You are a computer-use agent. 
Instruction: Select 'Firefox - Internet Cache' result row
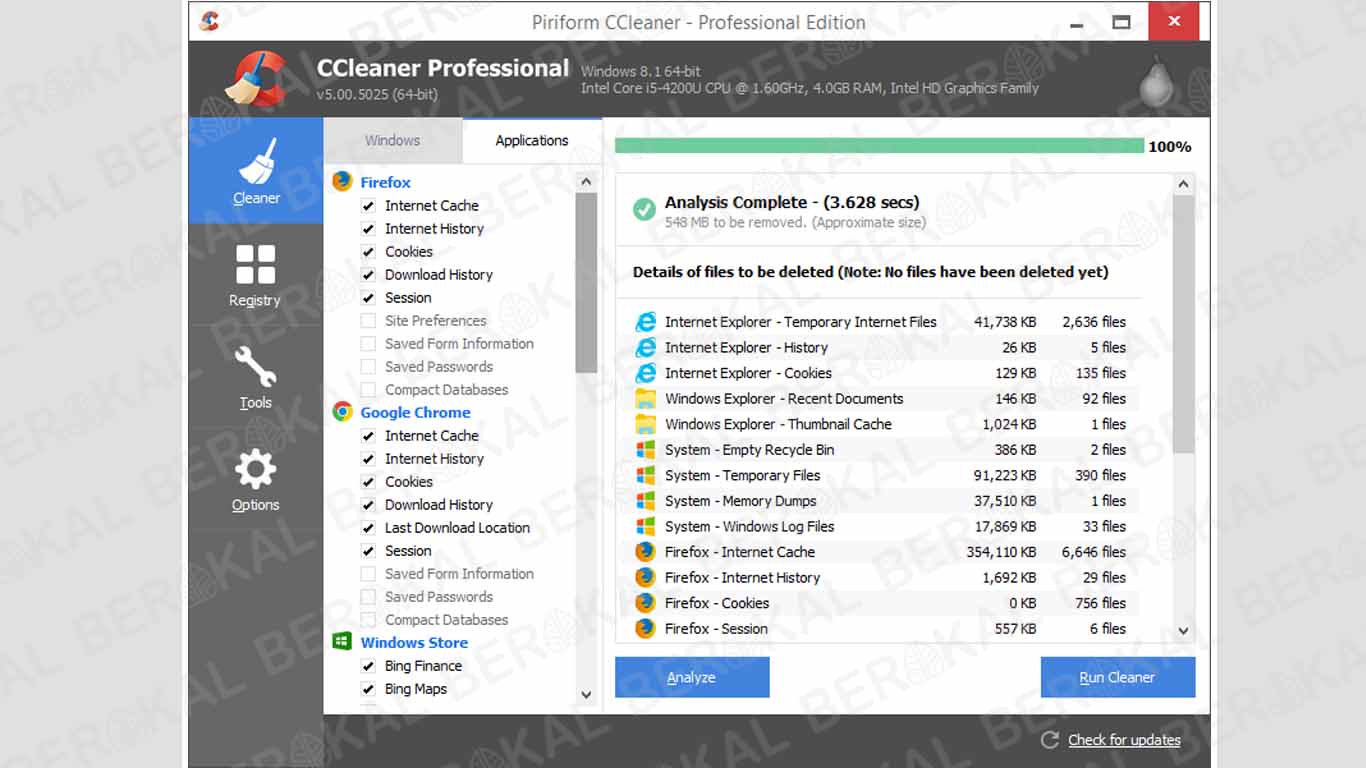pyautogui.click(x=880, y=552)
